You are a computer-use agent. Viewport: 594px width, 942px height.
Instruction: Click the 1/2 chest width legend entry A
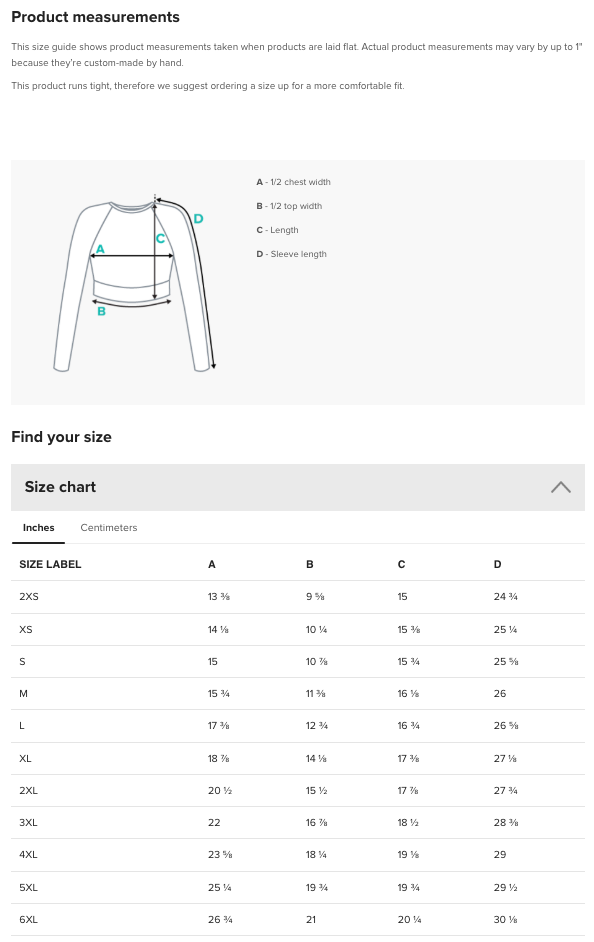(294, 182)
